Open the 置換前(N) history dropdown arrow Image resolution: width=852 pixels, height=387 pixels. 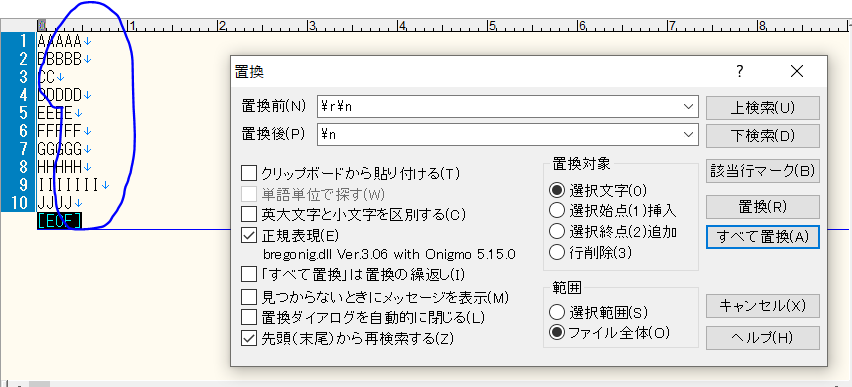pyautogui.click(x=688, y=107)
